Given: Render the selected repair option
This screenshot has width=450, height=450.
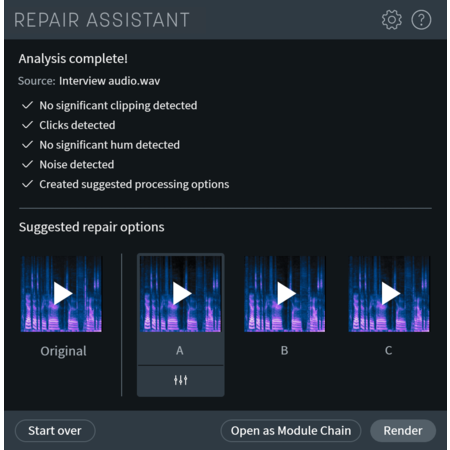Looking at the screenshot, I should pyautogui.click(x=403, y=431).
